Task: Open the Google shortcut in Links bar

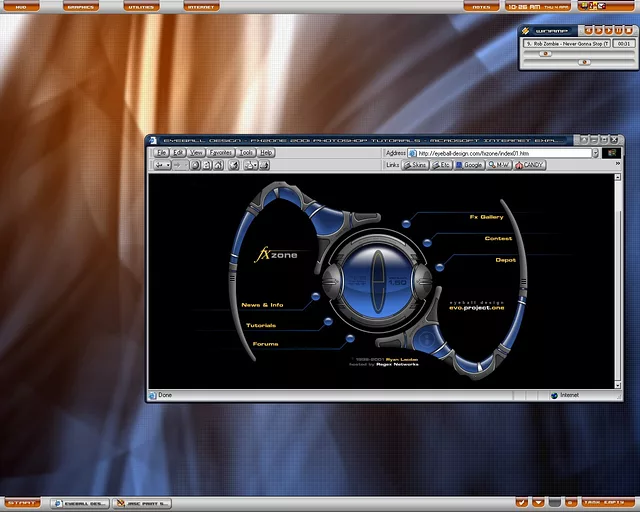Action: 470,165
